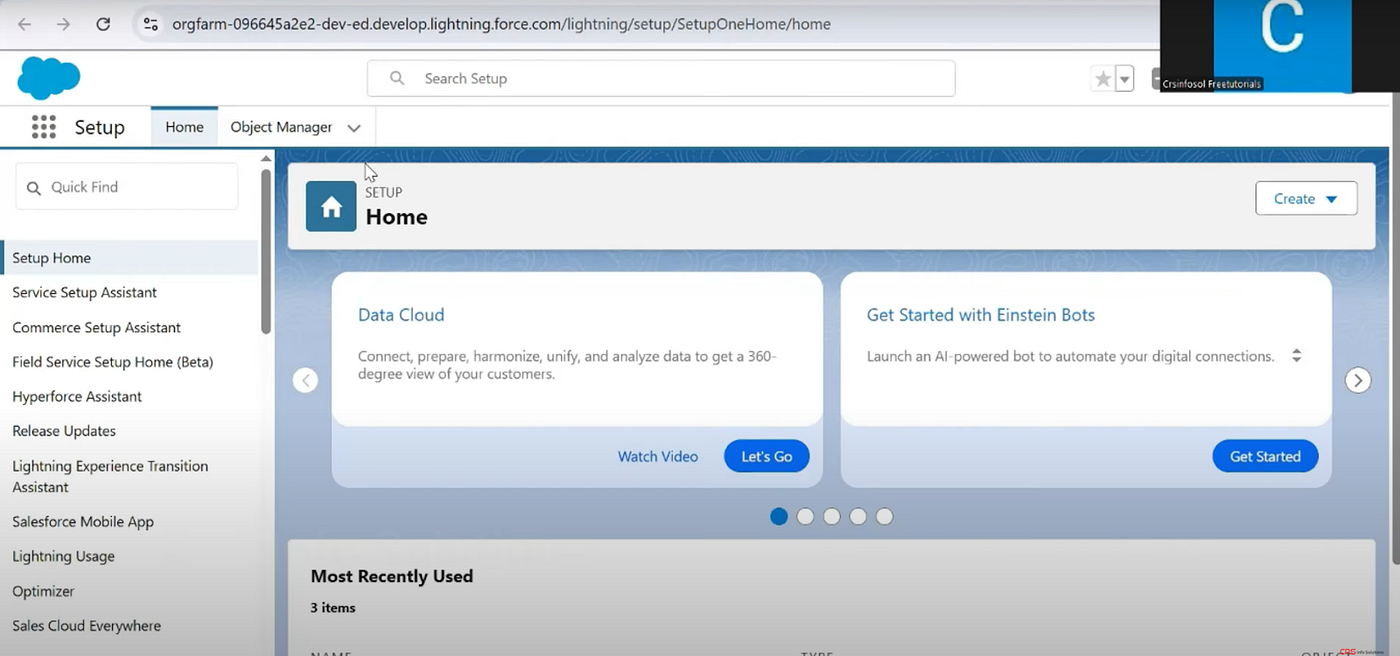
Task: Focus the Quick Find input box
Action: pyautogui.click(x=127, y=187)
